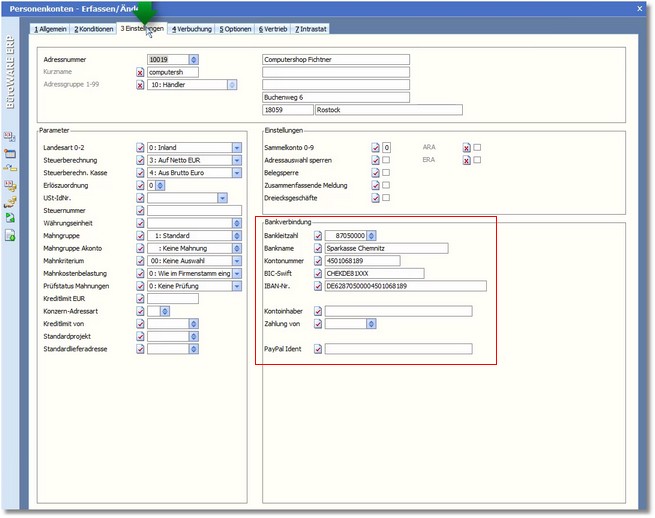Enable the Belegsperre checkbox
Viewport: 655px width, 518px height.
pyautogui.click(x=386, y=173)
